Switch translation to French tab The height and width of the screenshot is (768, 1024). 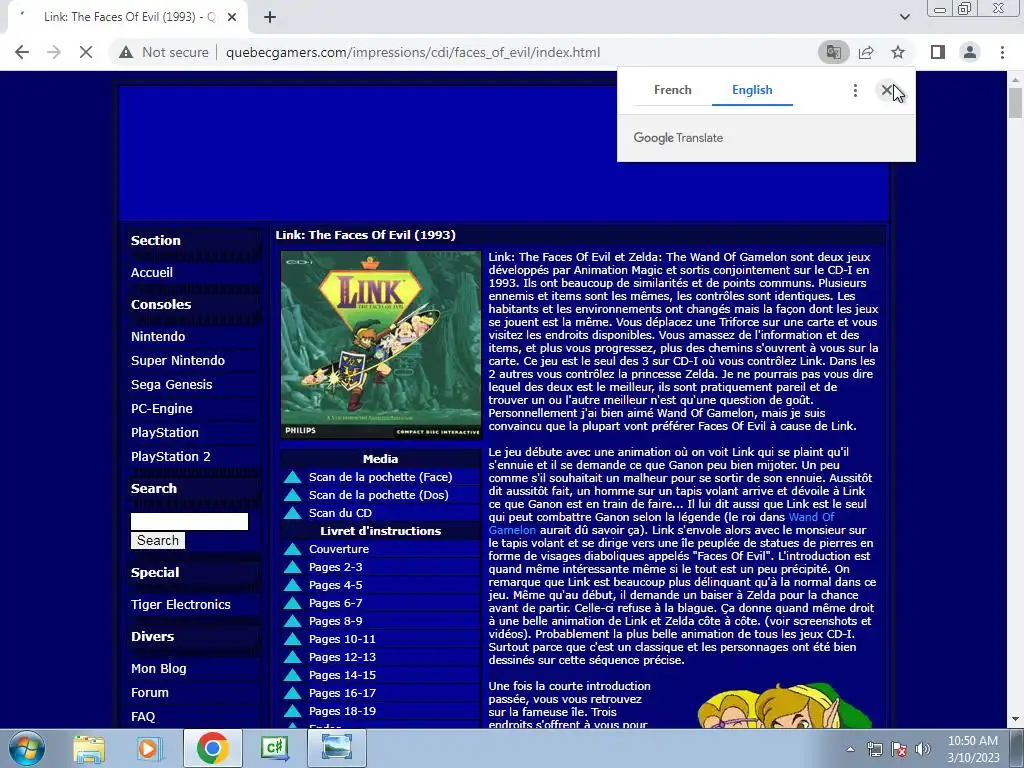click(673, 90)
